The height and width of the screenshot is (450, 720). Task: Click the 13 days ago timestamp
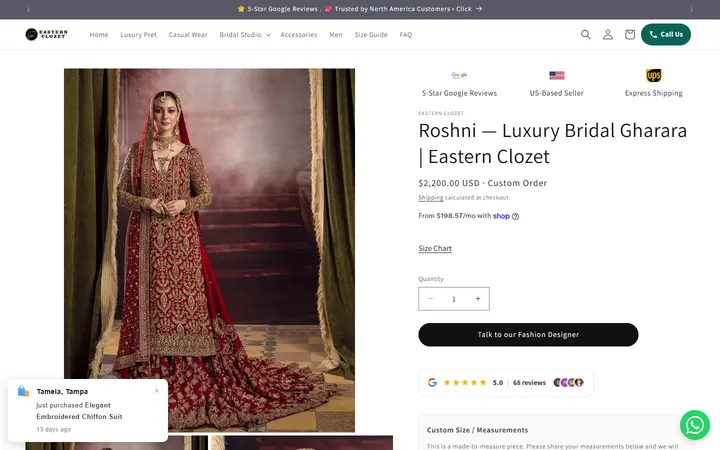[54, 429]
